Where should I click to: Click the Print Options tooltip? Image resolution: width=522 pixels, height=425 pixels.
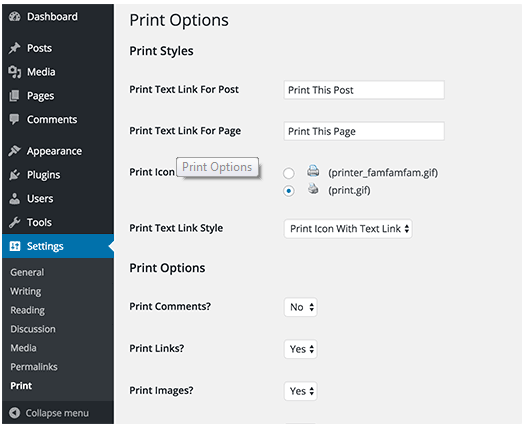(217, 167)
